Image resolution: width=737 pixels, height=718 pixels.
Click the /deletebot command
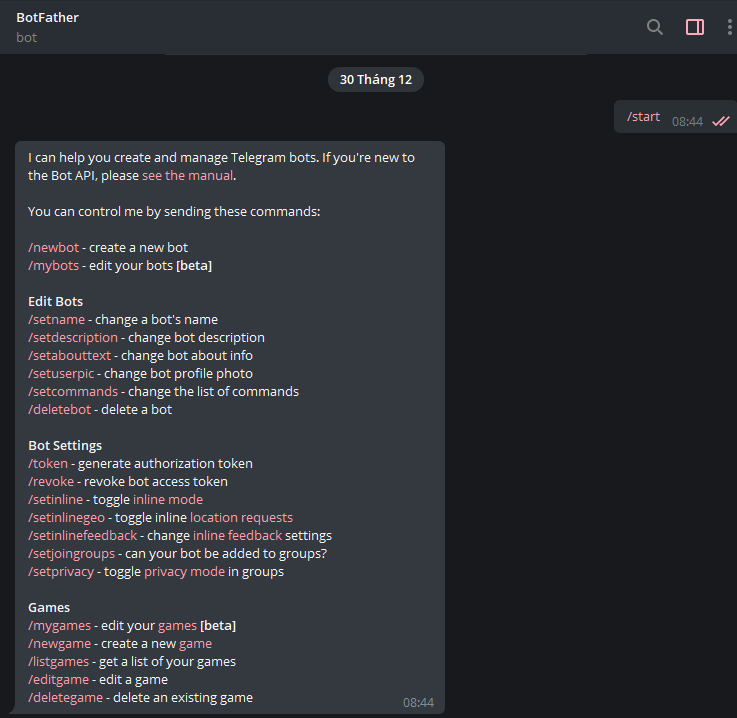tap(59, 409)
